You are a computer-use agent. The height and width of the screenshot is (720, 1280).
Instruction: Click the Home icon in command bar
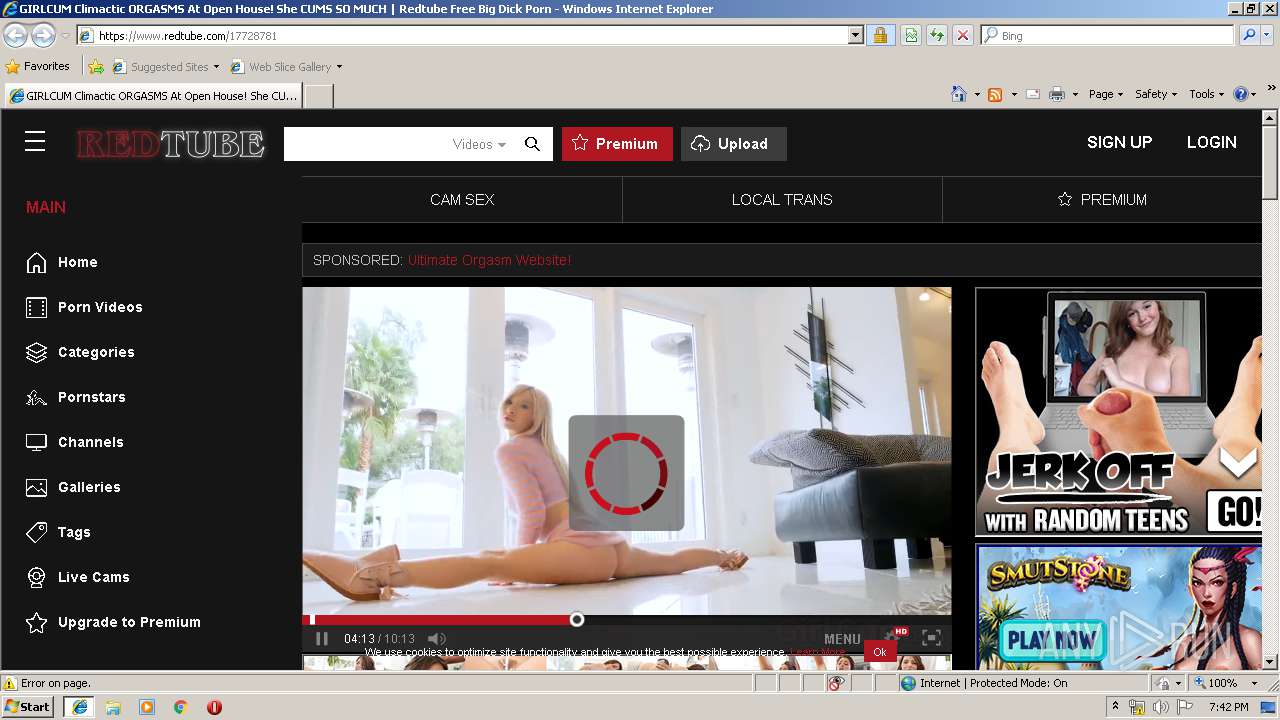coord(959,94)
